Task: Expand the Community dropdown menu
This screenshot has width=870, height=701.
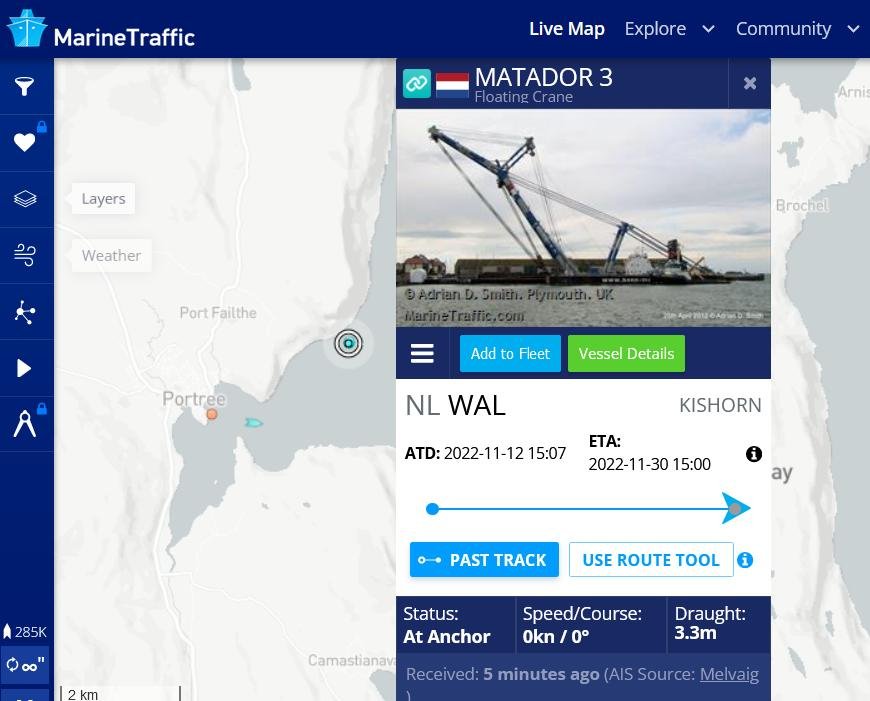Action: click(797, 29)
